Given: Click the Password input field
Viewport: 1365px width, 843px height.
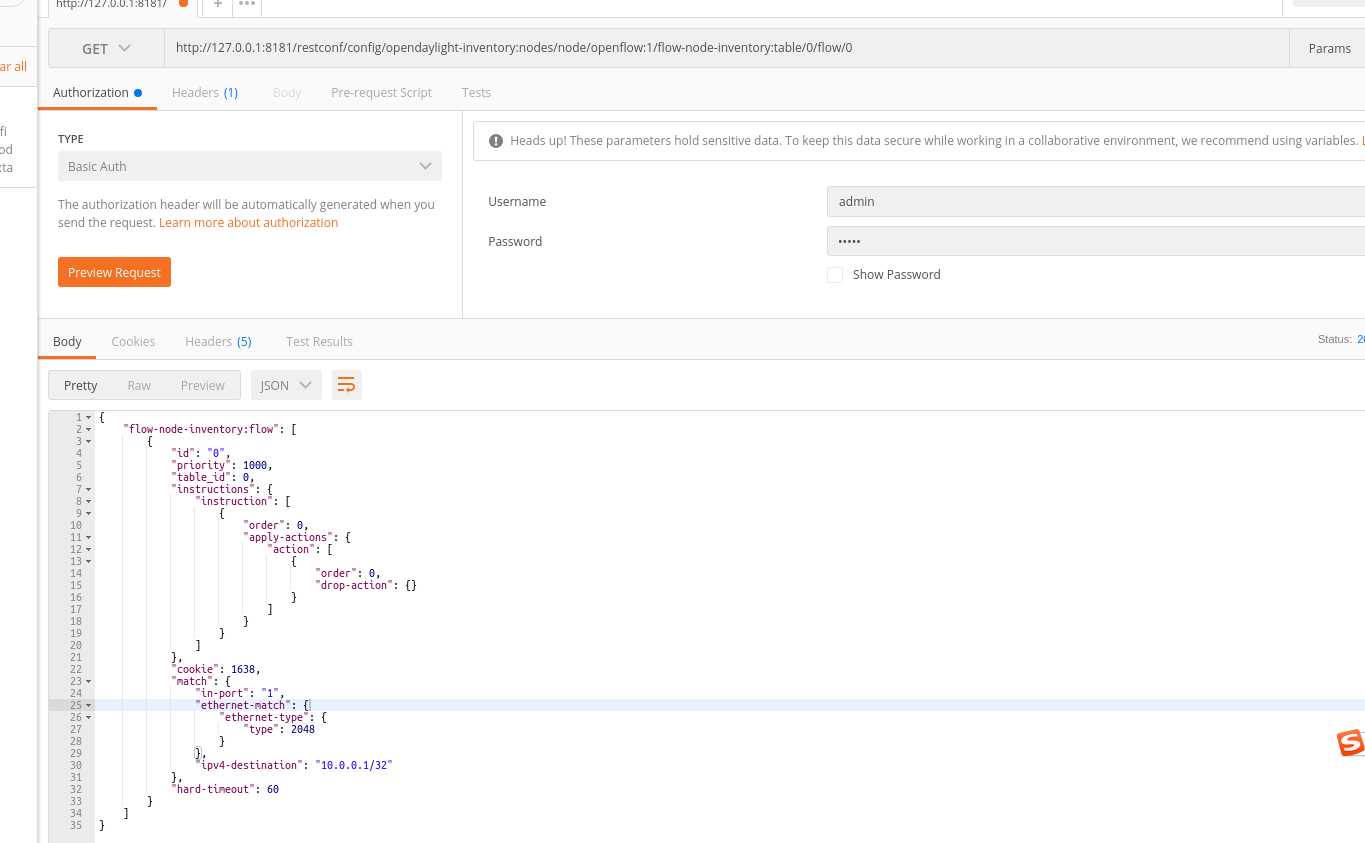Looking at the screenshot, I should point(1096,241).
